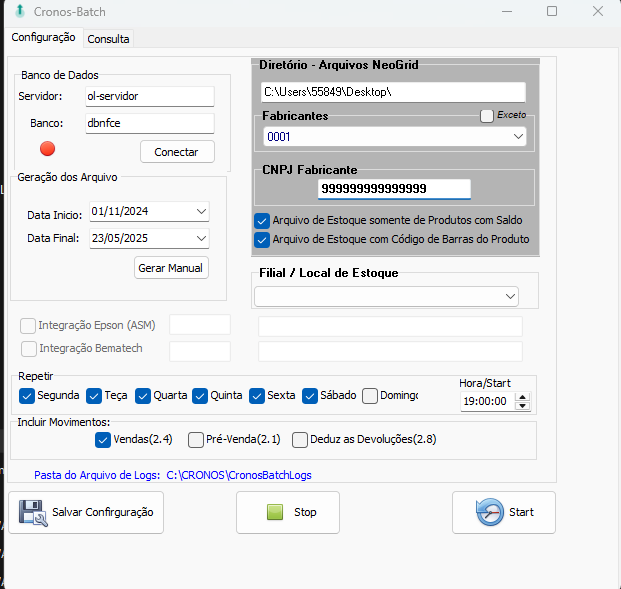Toggle the Sábado checkbox
Image resolution: width=621 pixels, height=589 pixels.
[310, 396]
